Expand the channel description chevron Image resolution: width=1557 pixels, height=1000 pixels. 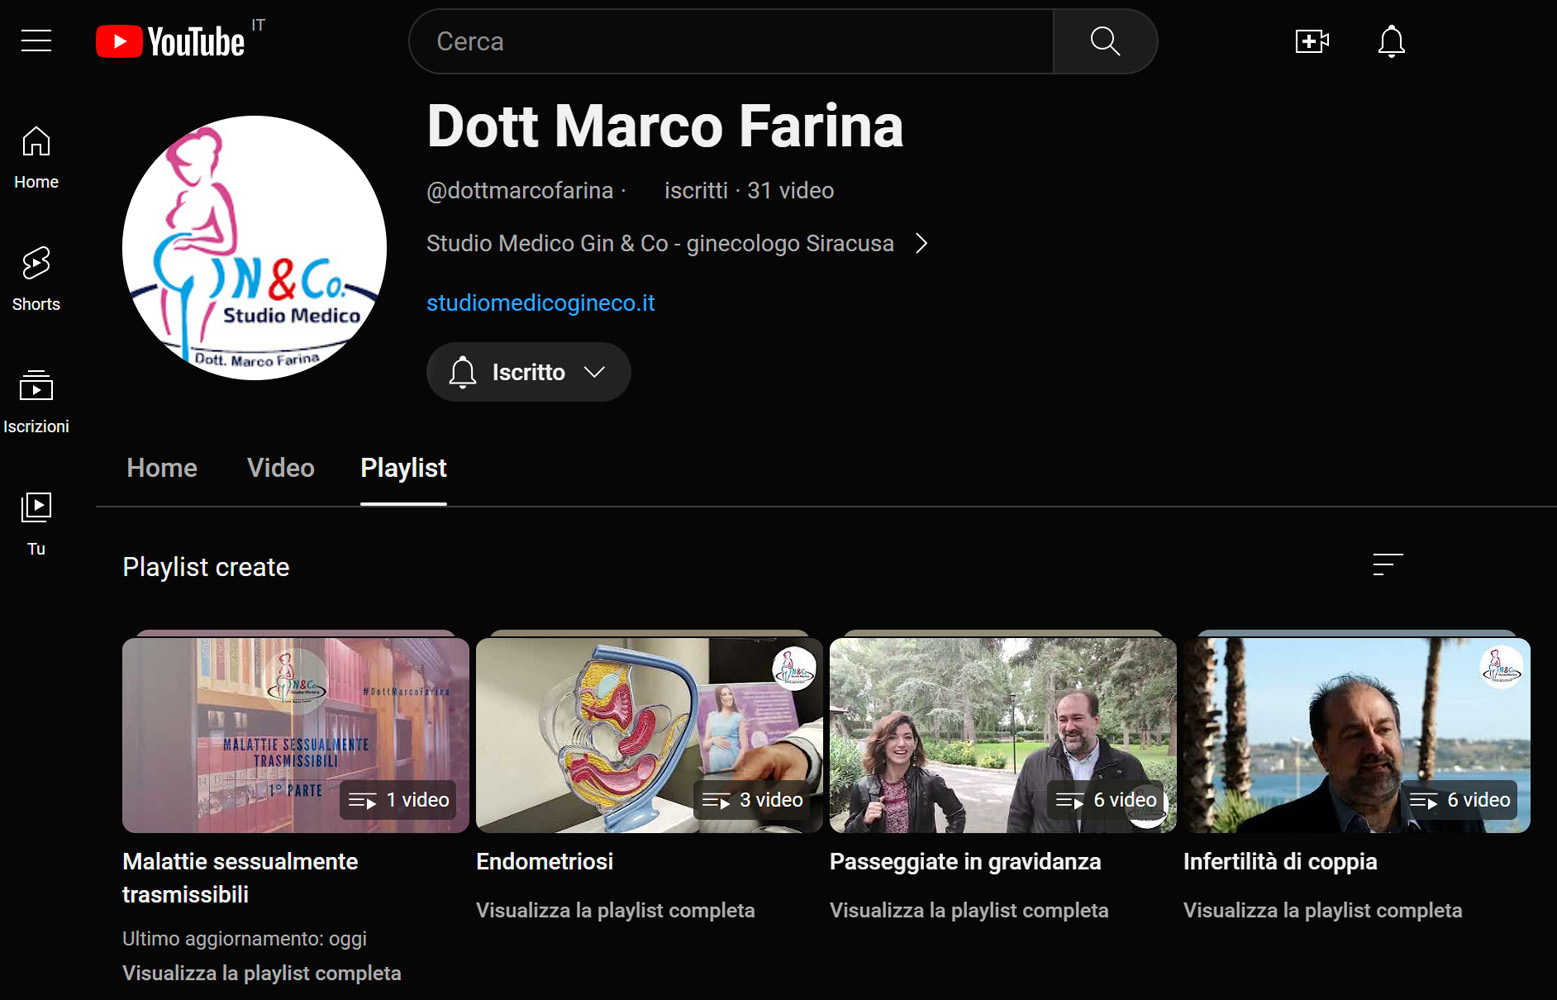pyautogui.click(x=921, y=244)
